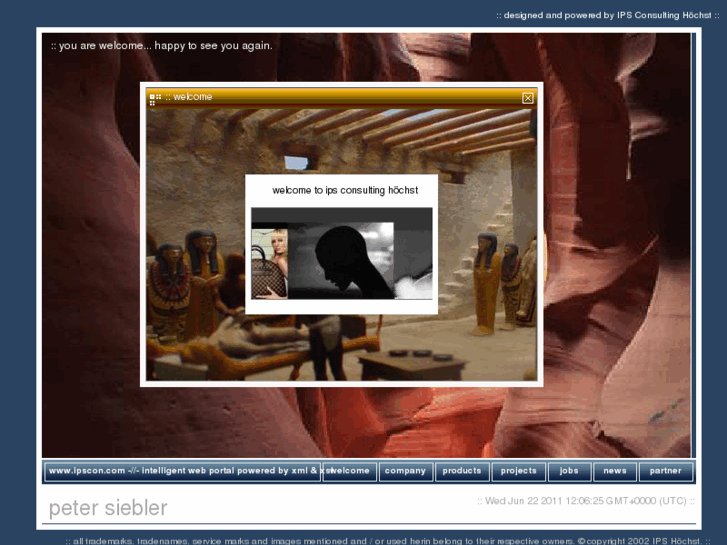Click 'designed and powered by IPS Consulting' text
Screen dimensions: 727x545
607,15
